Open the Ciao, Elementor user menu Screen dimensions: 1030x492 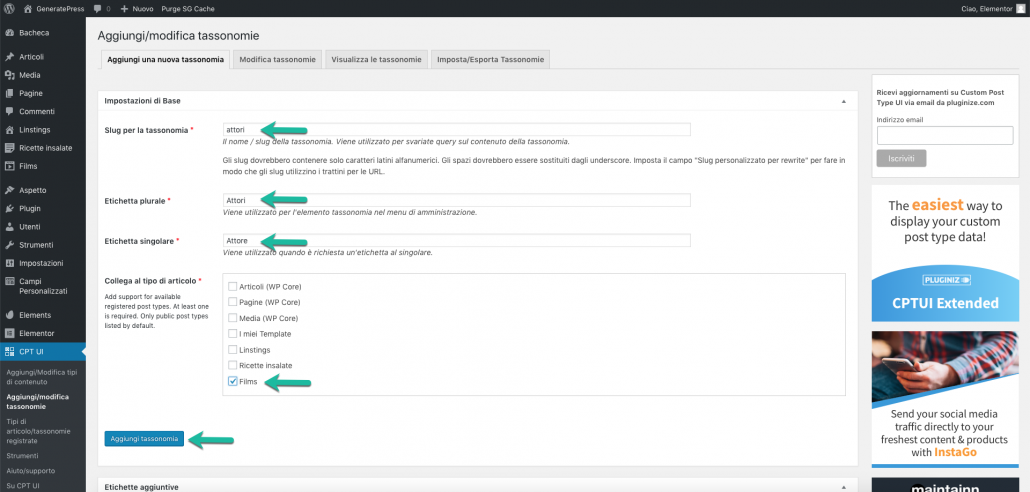[983, 7]
